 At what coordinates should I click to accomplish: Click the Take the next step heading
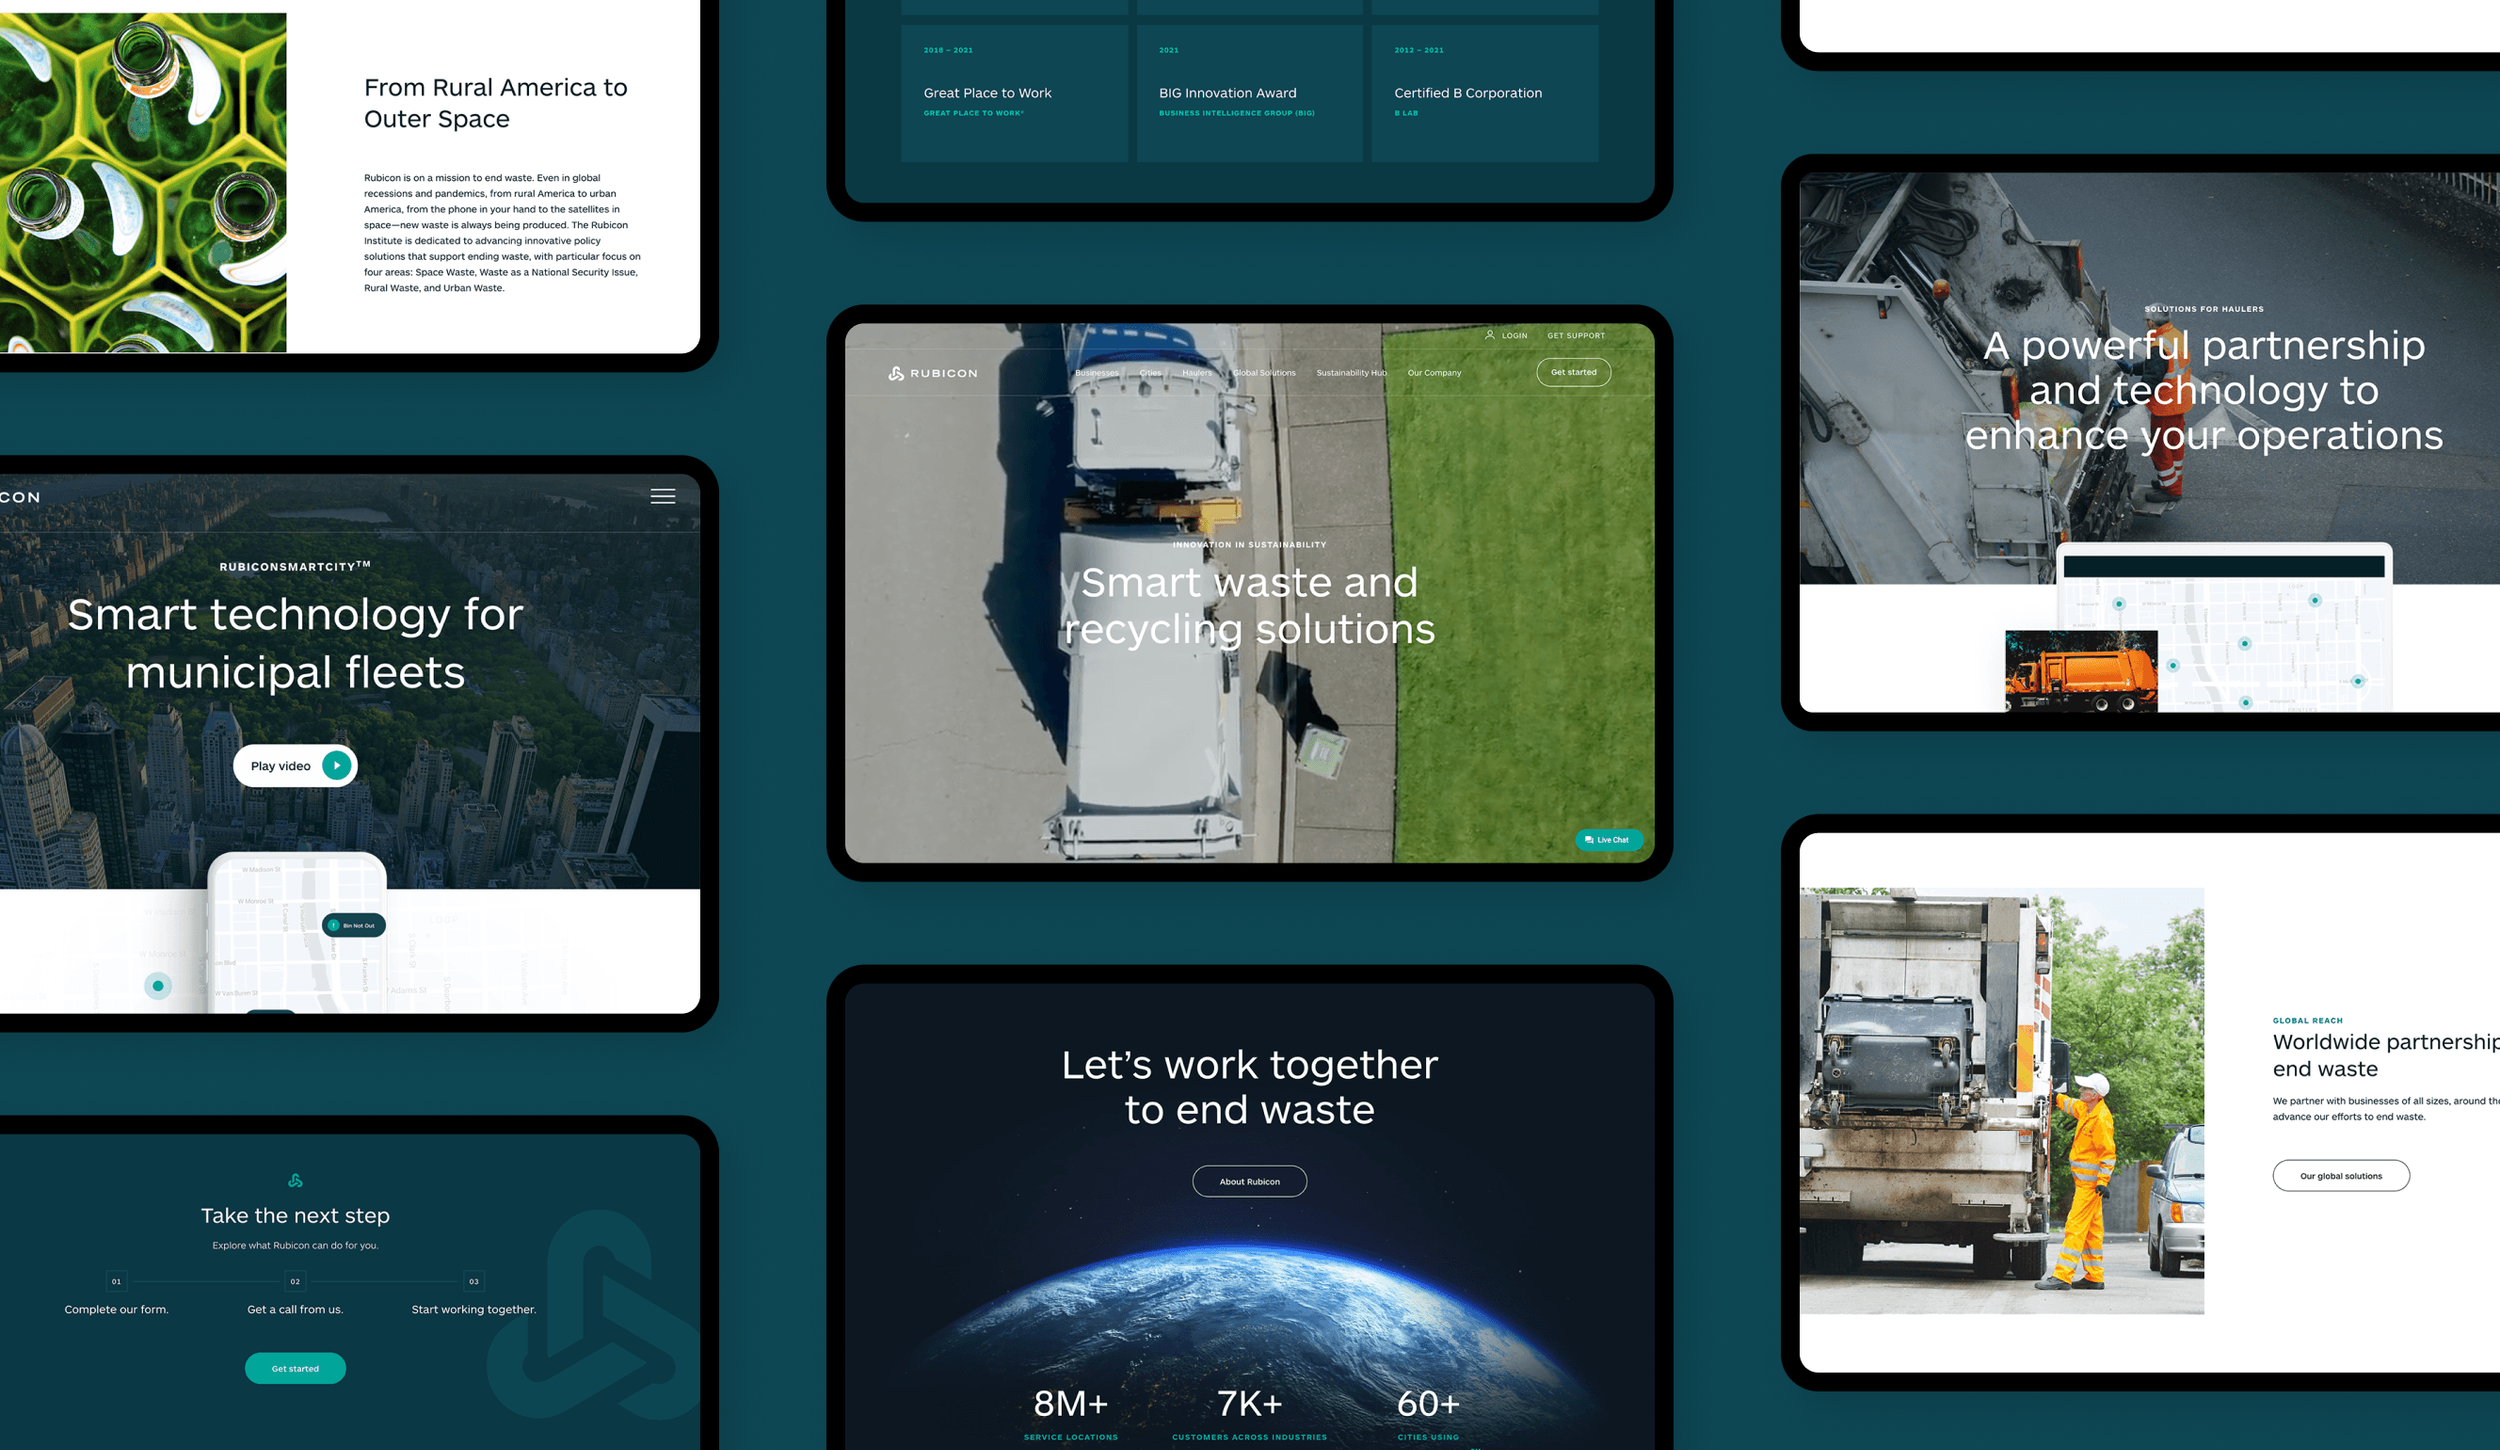pos(295,1216)
